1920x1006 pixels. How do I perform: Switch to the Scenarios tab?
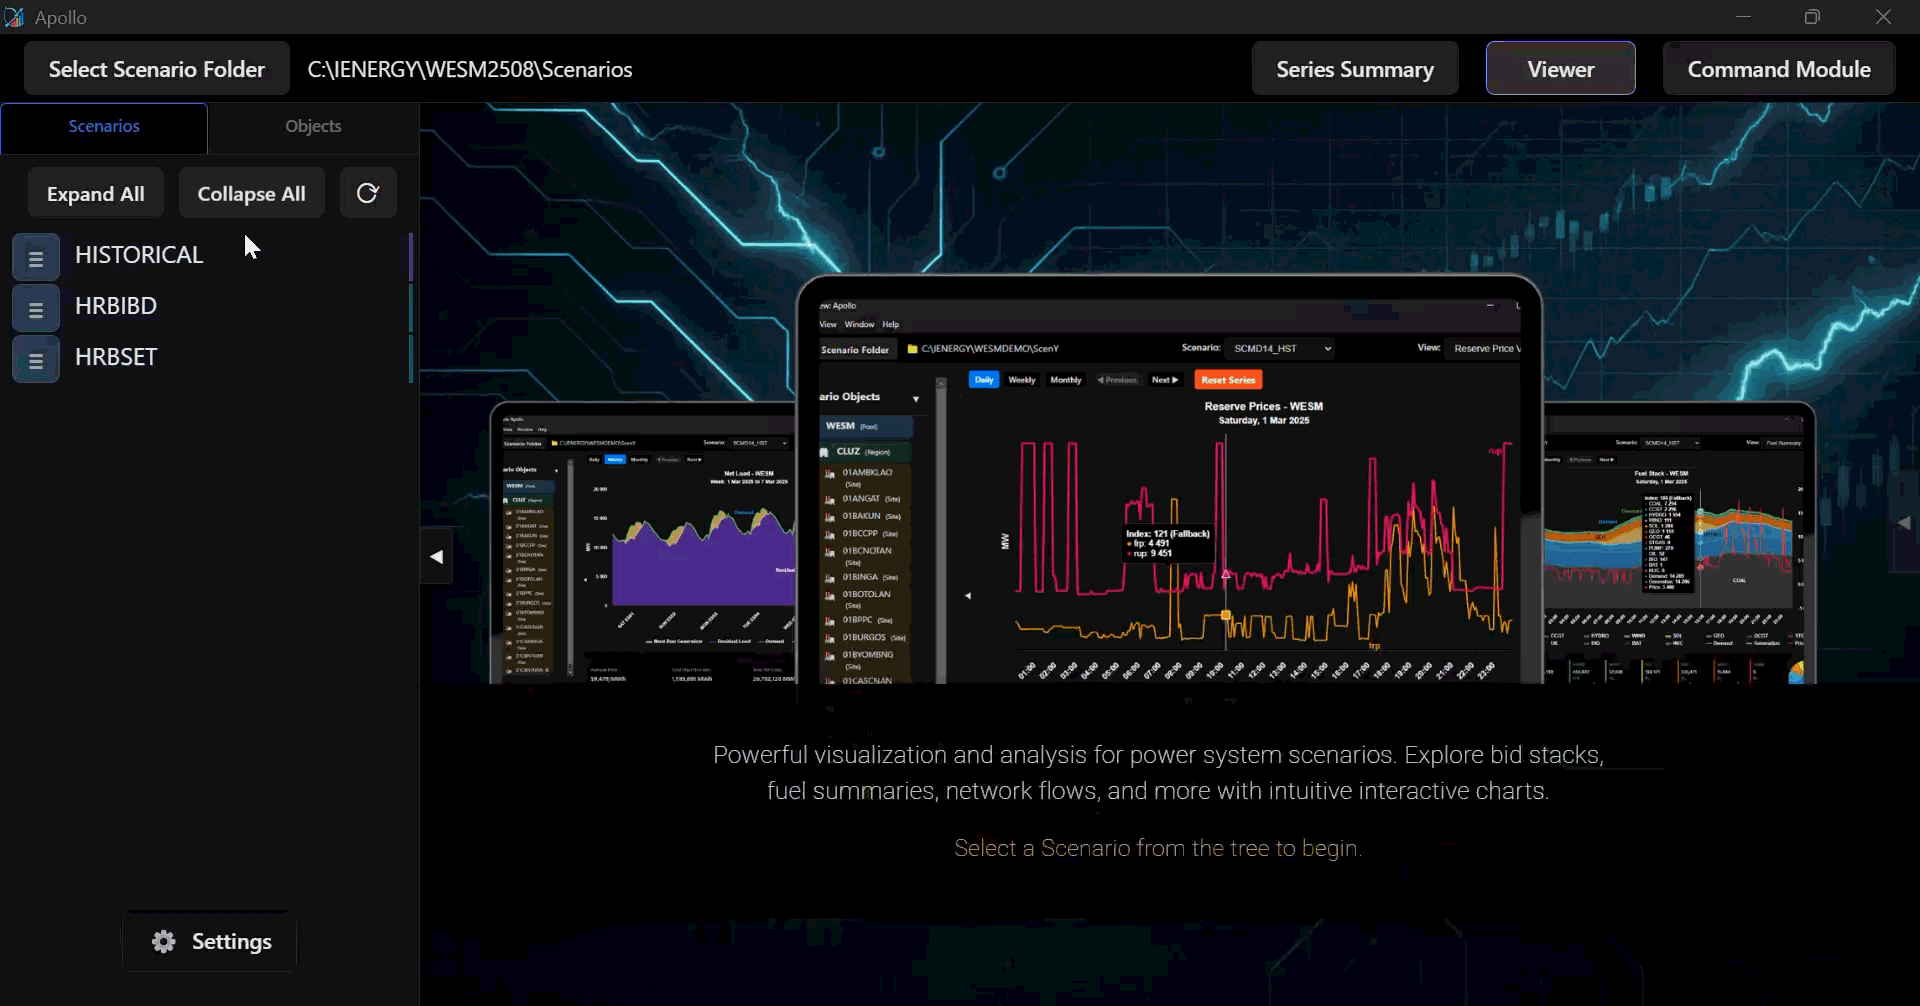click(x=104, y=127)
